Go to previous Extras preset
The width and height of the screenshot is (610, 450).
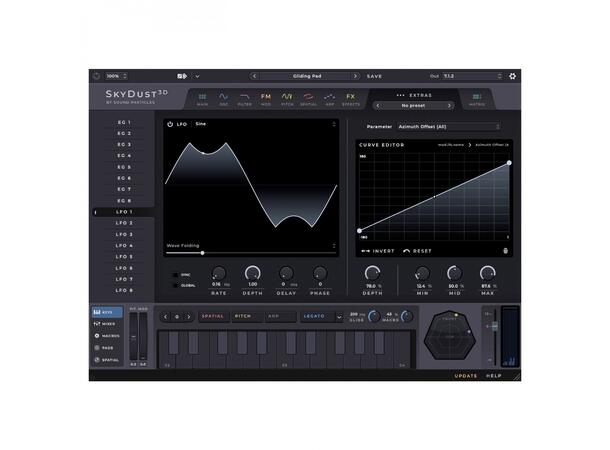[377, 105]
